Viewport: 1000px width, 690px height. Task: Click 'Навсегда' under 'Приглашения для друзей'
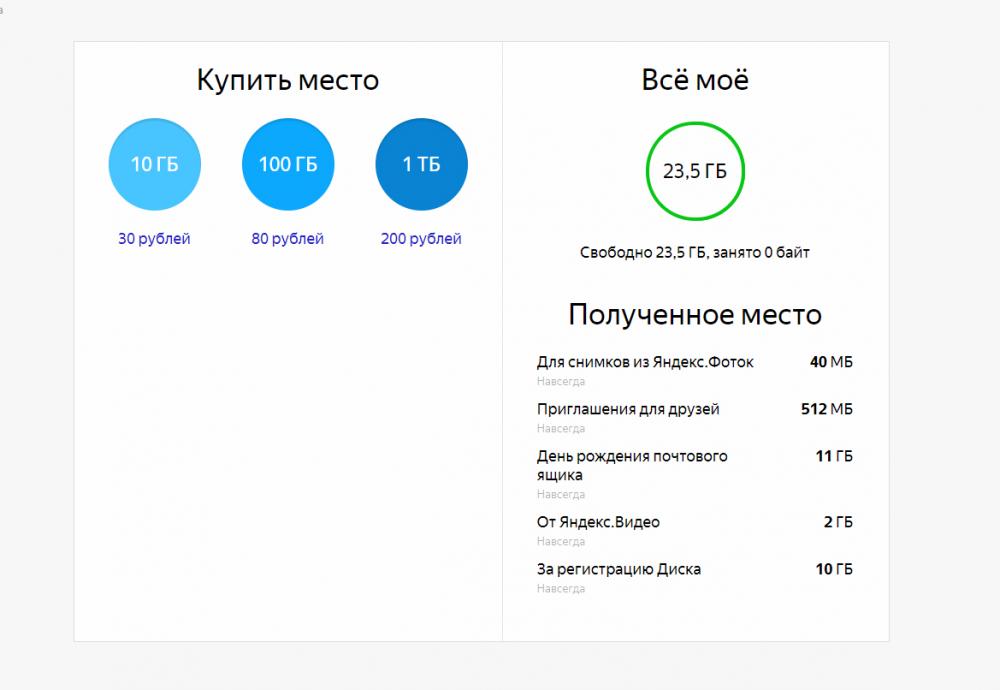tap(561, 429)
